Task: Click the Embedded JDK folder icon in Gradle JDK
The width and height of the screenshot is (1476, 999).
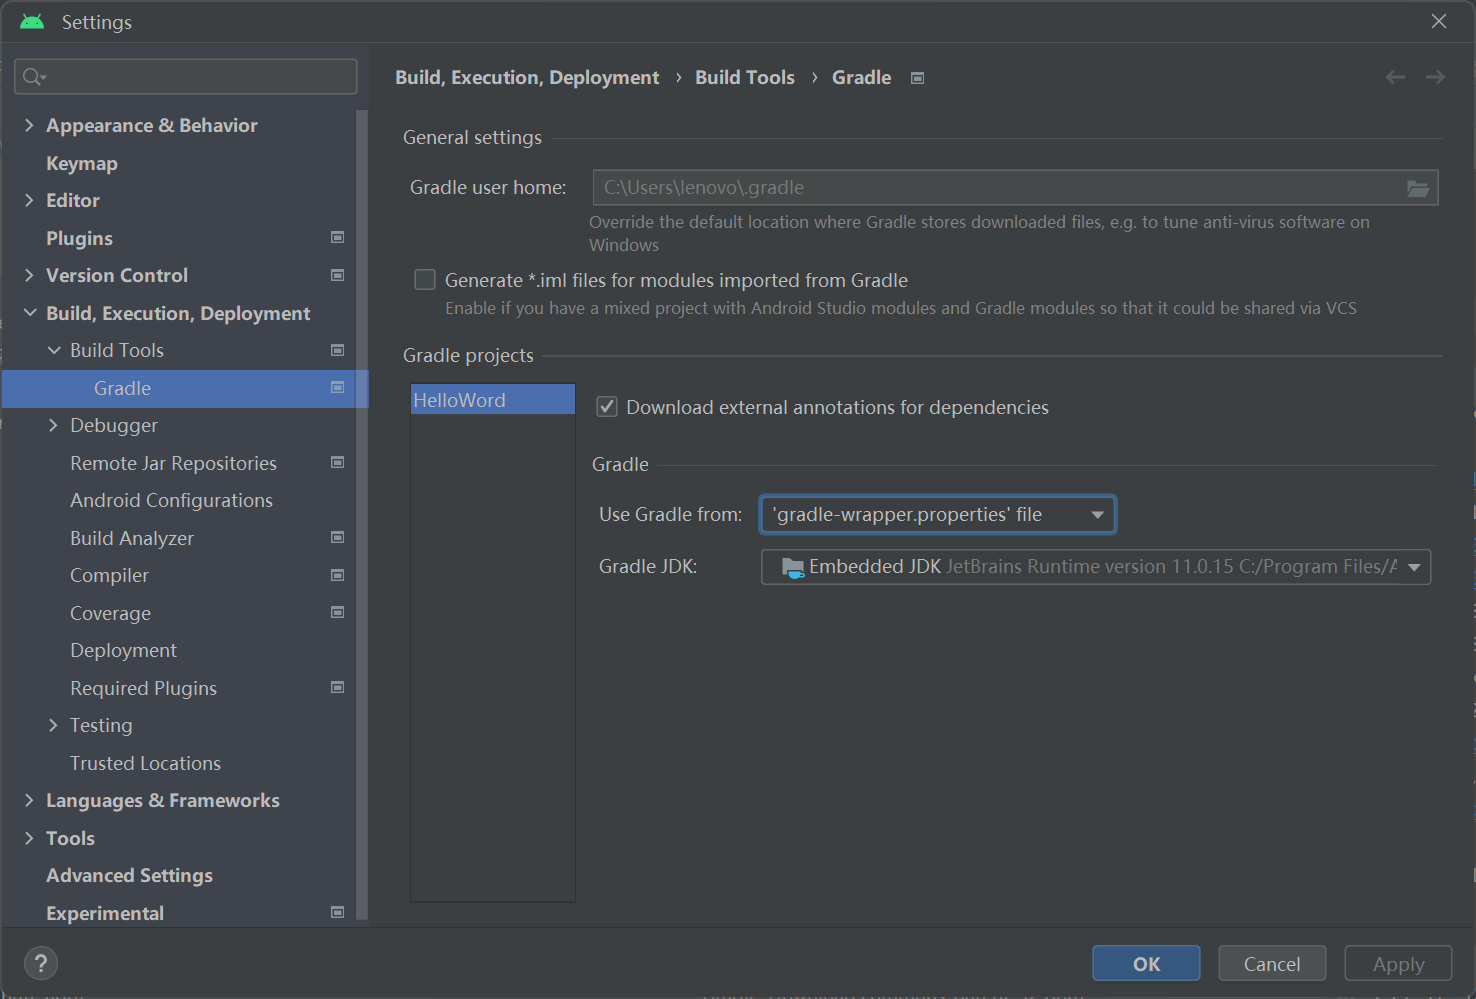Action: point(792,567)
